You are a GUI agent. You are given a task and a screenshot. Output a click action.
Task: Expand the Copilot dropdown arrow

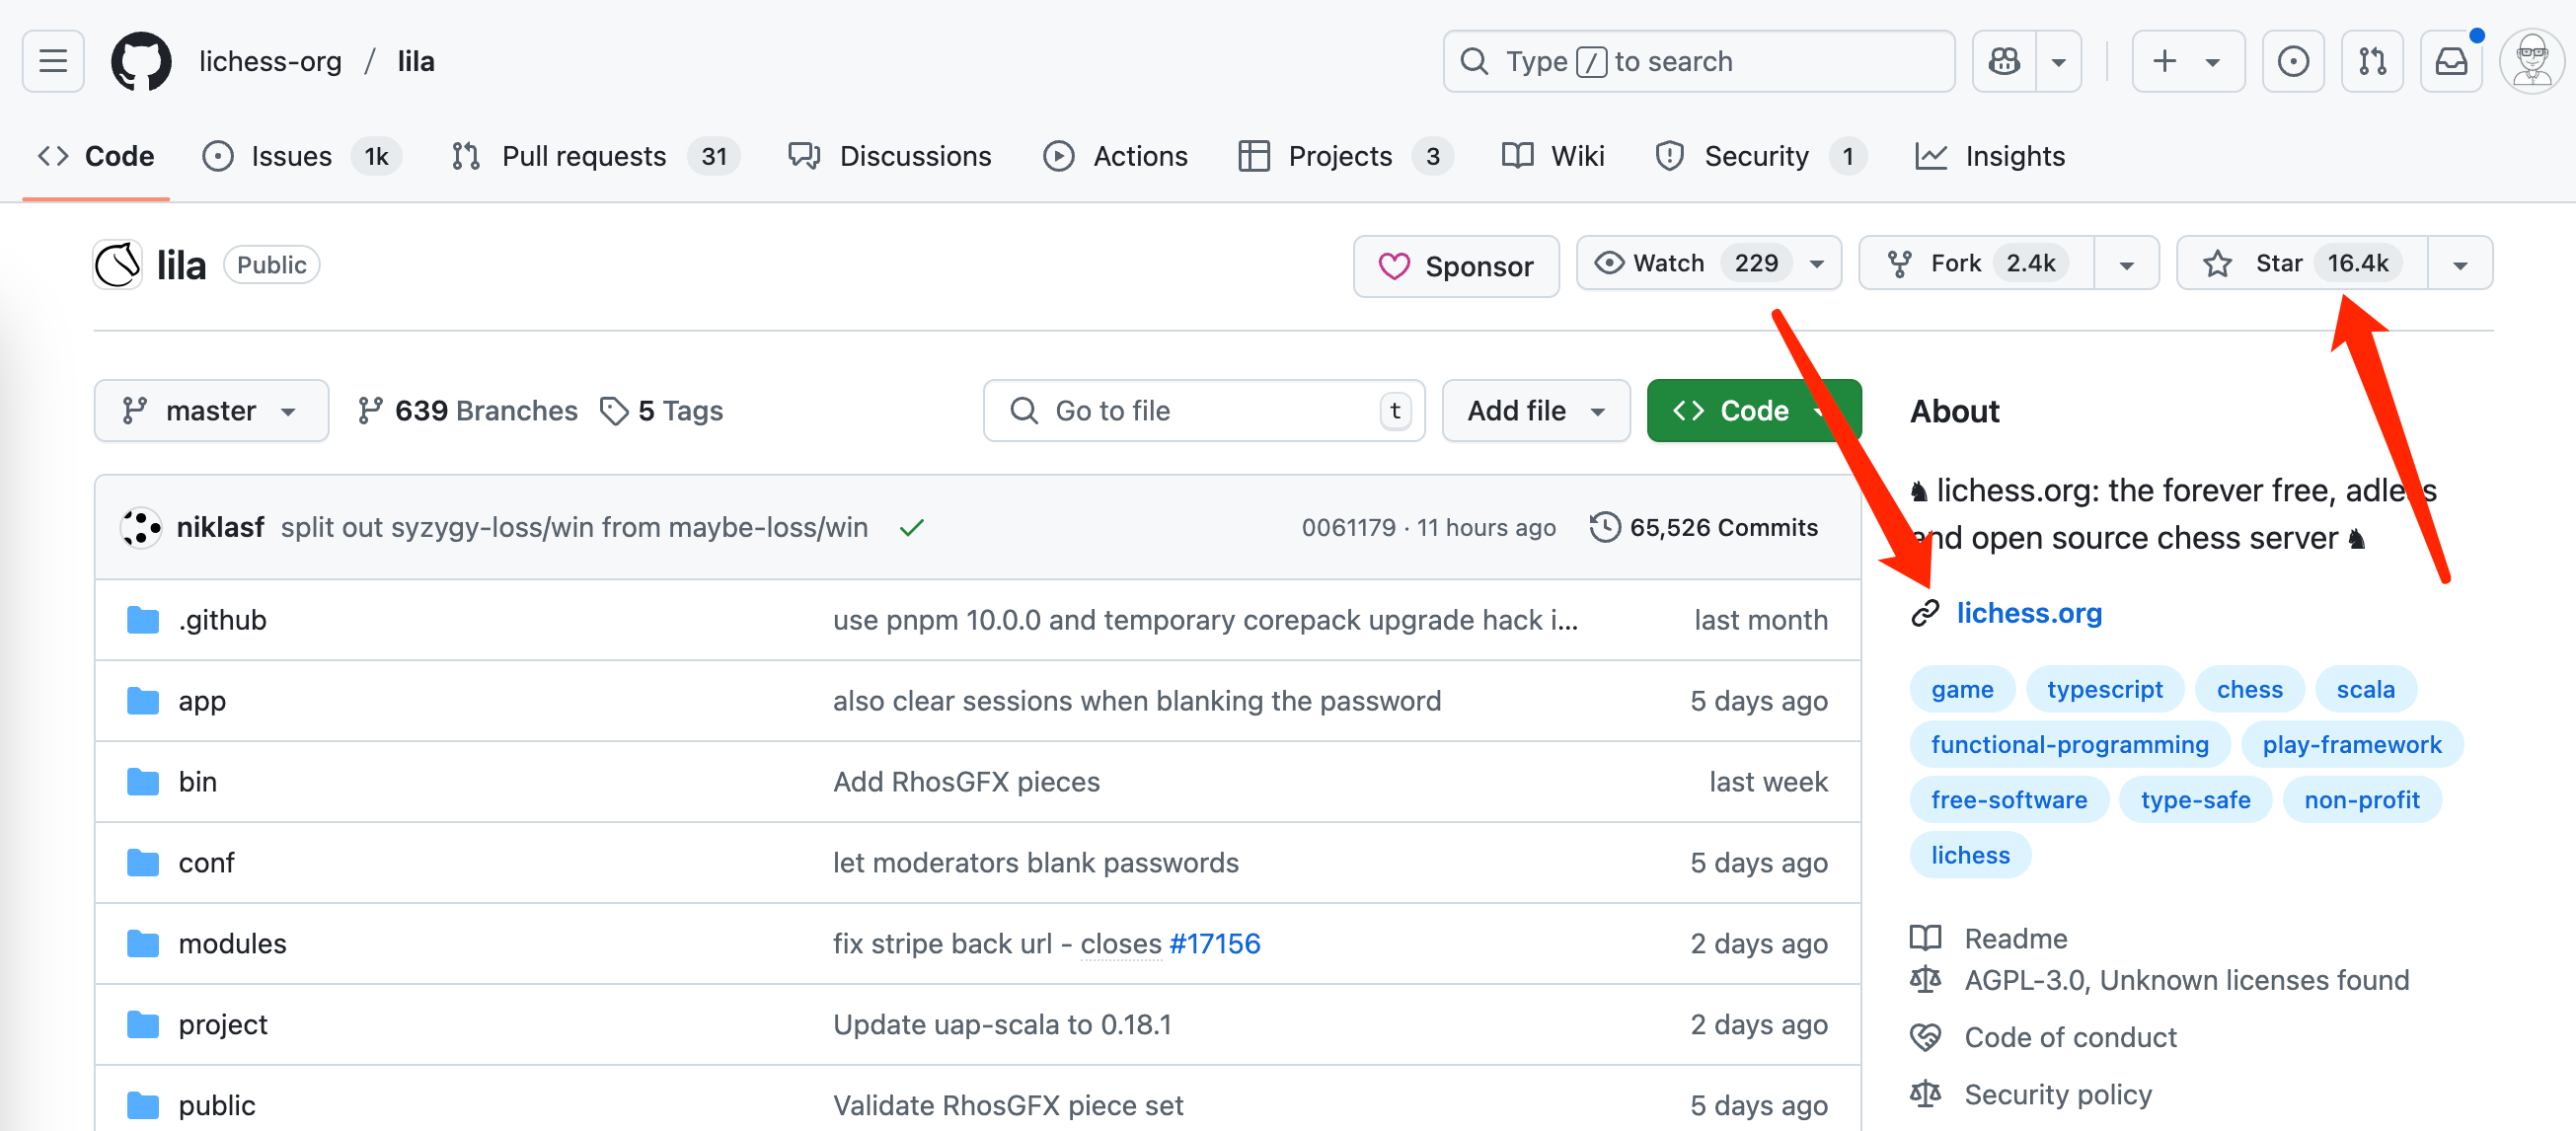[2059, 61]
